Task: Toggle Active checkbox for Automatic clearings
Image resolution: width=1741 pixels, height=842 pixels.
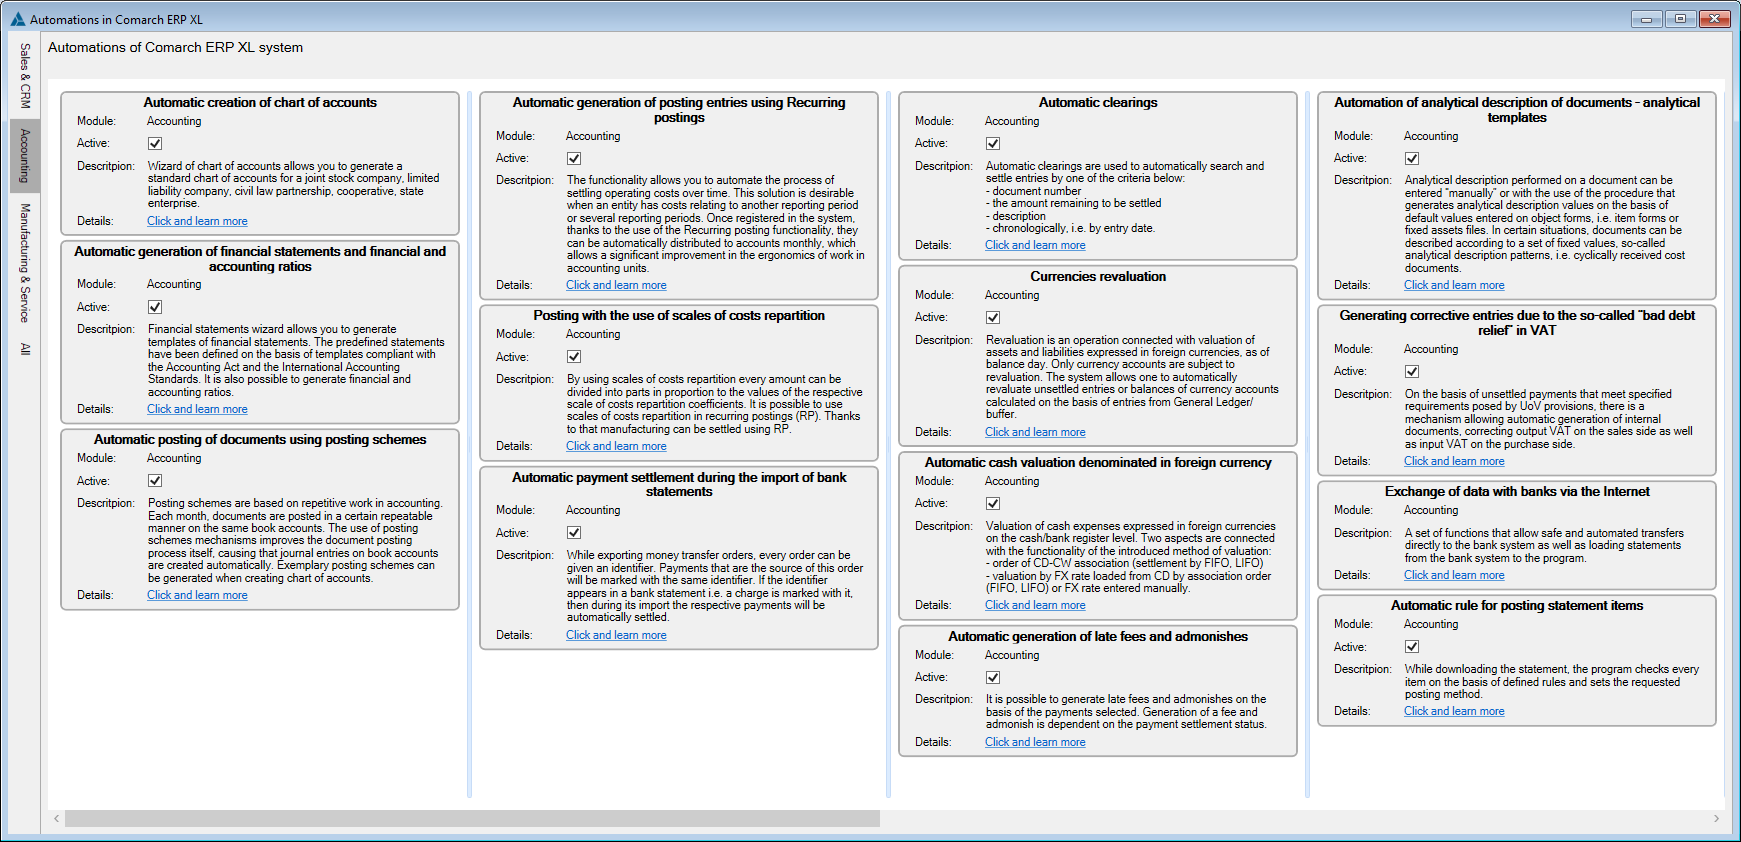Action: click(x=993, y=143)
